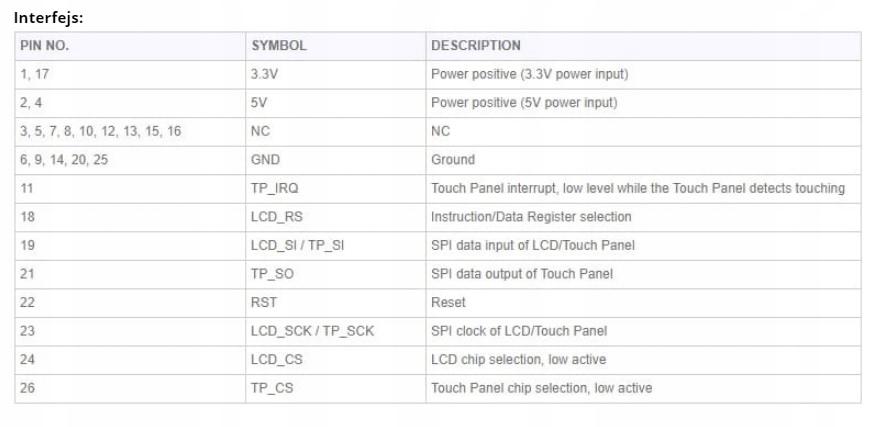This screenshot has height=427, width=881.
Task: Click the Touch Panel interrupt description
Action: [x=637, y=188]
